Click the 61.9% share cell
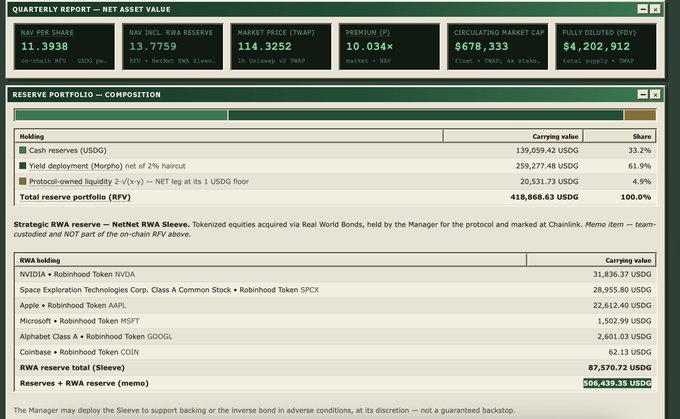Screen dimensions: 680x419 click(x=640, y=166)
